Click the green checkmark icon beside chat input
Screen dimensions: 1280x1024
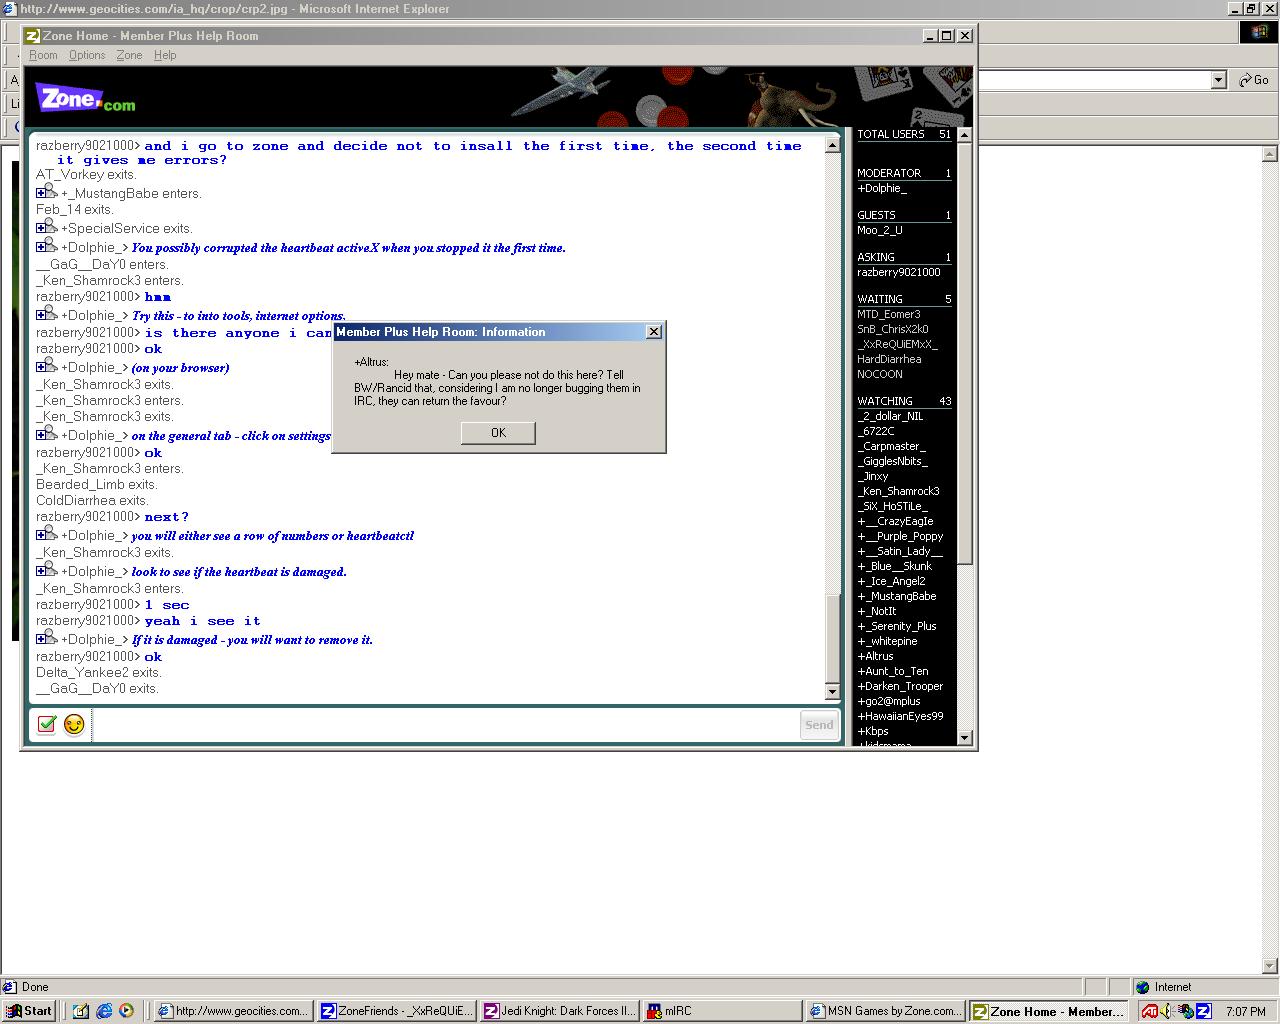coord(46,724)
